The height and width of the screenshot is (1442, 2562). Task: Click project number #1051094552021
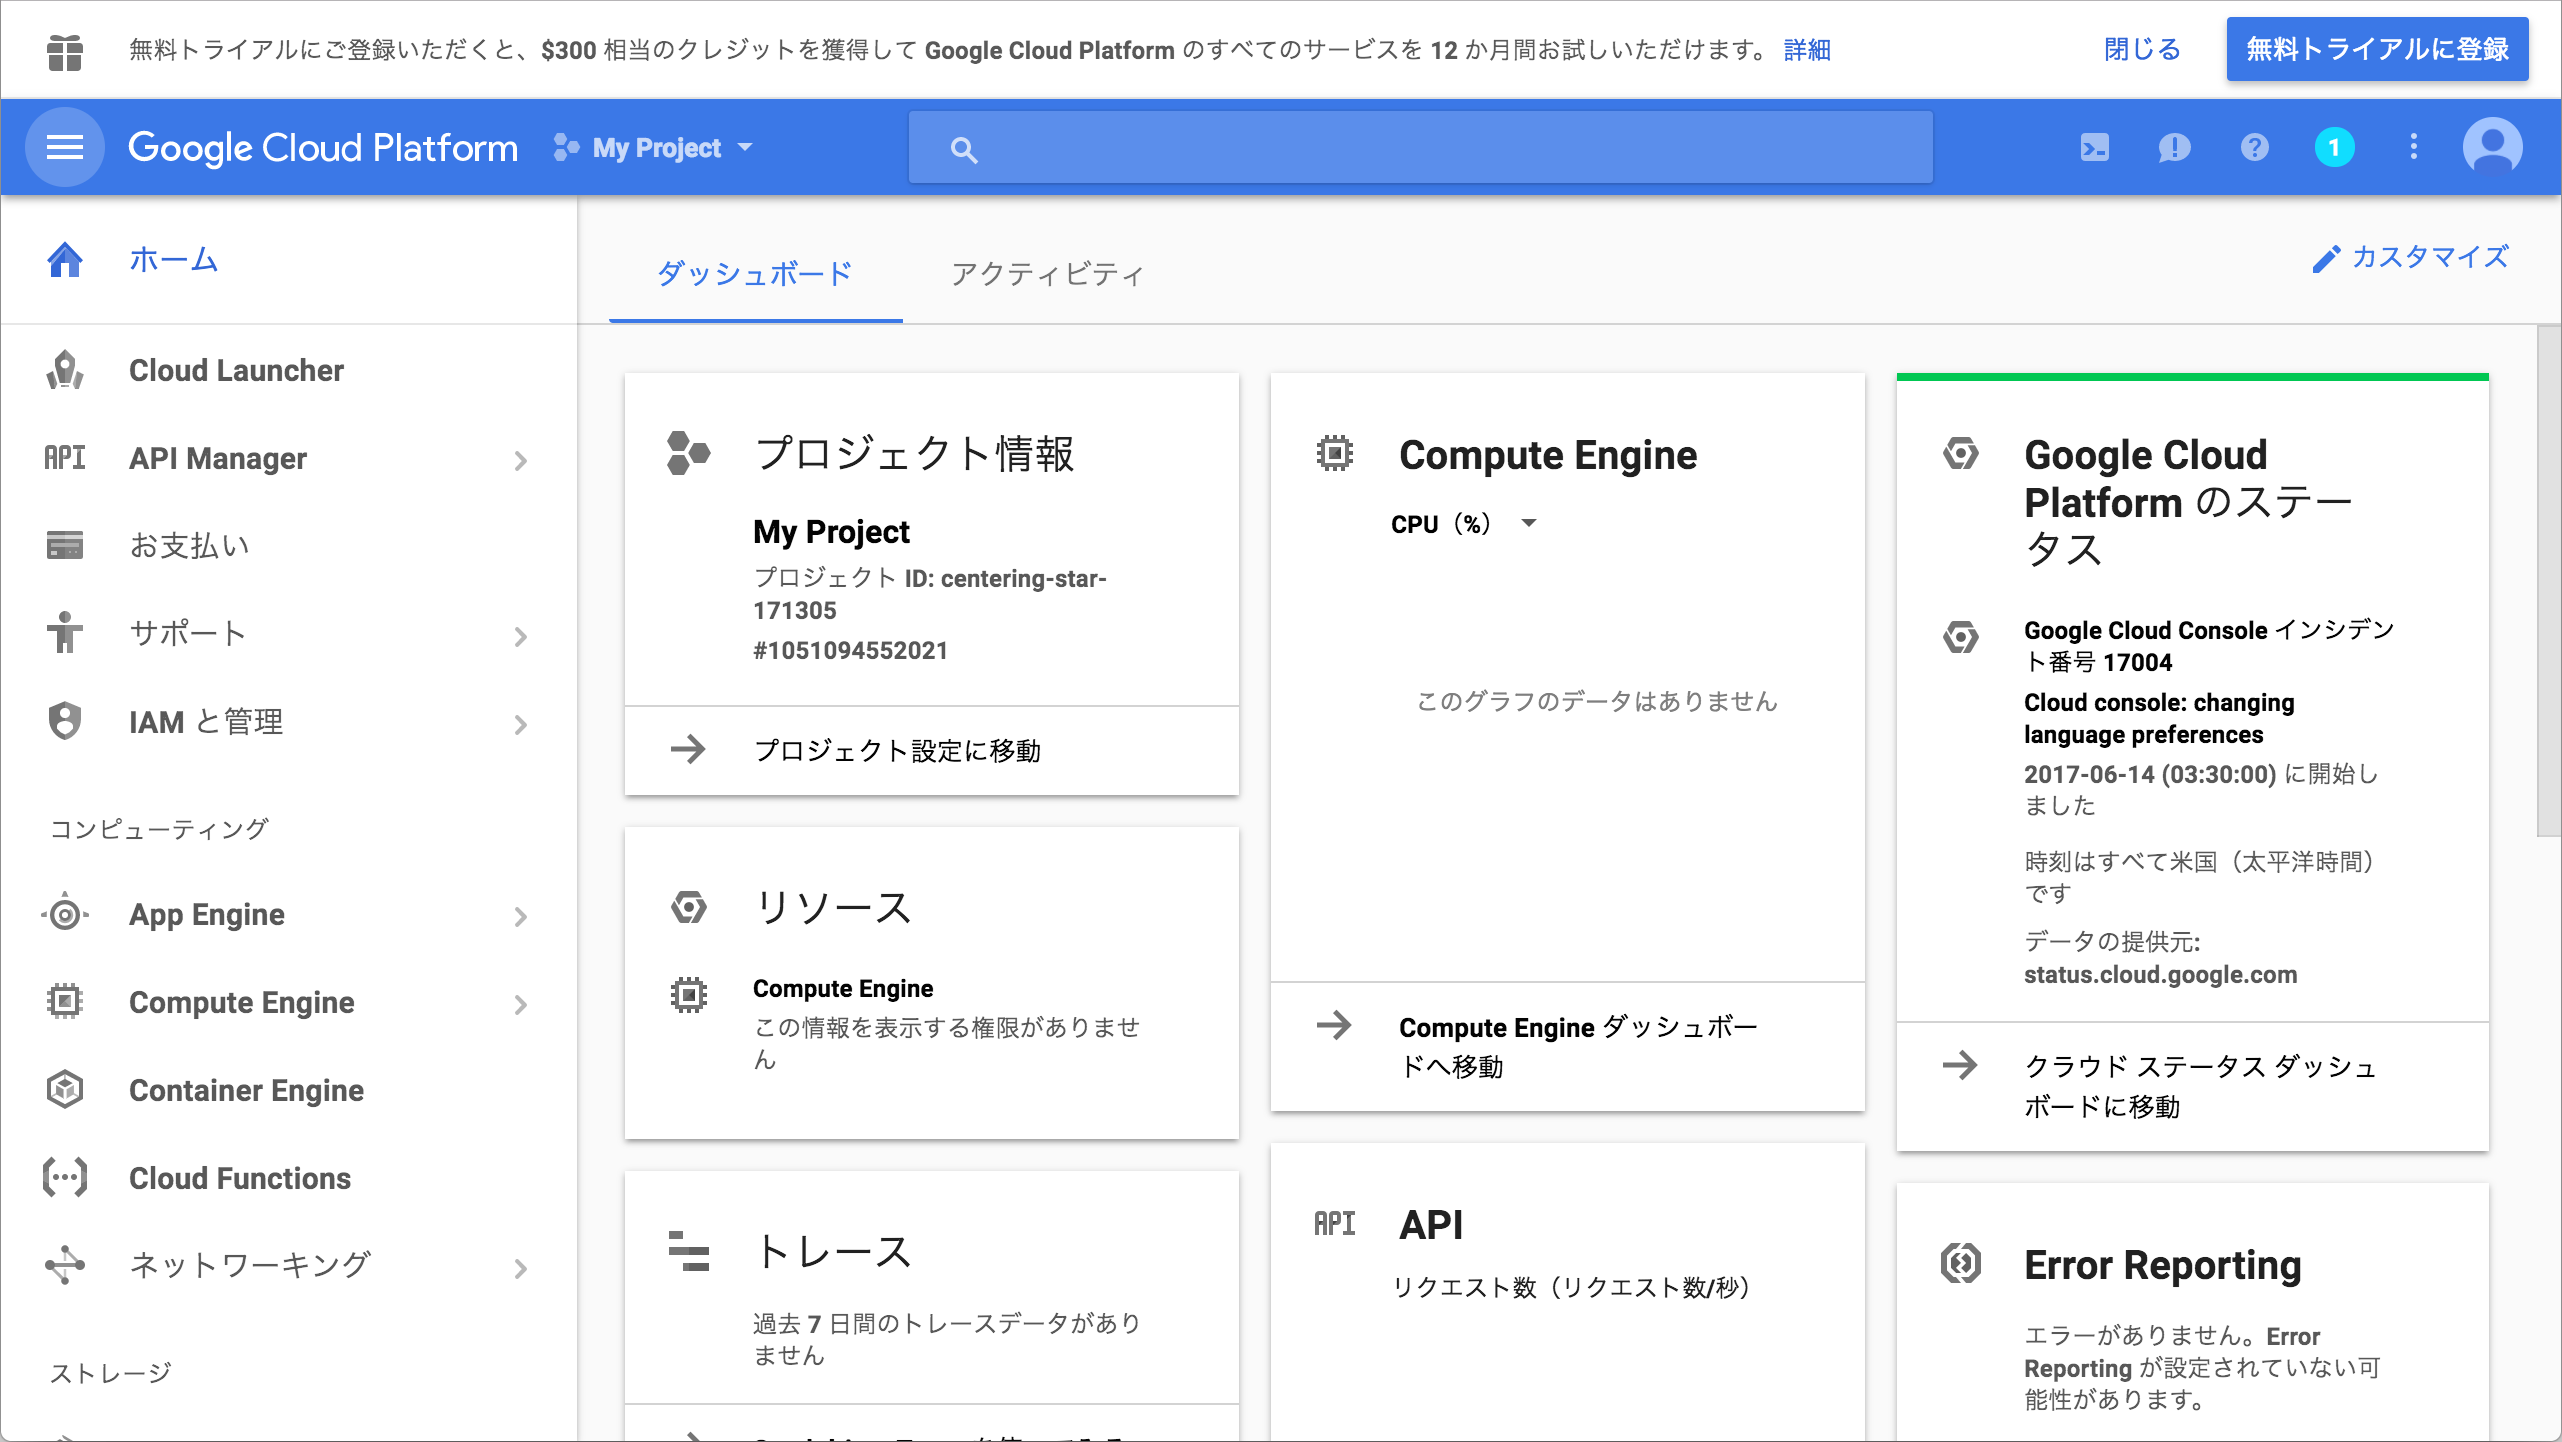pyautogui.click(x=850, y=651)
